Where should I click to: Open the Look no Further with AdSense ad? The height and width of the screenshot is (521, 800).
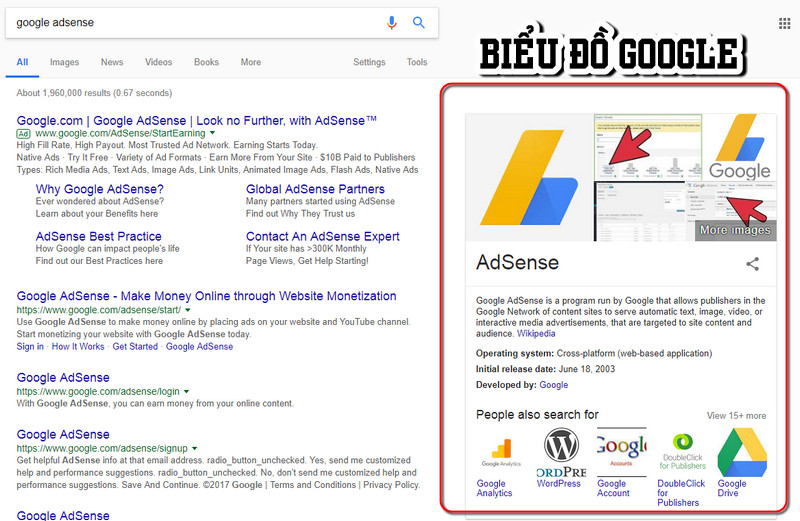pyautogui.click(x=196, y=121)
